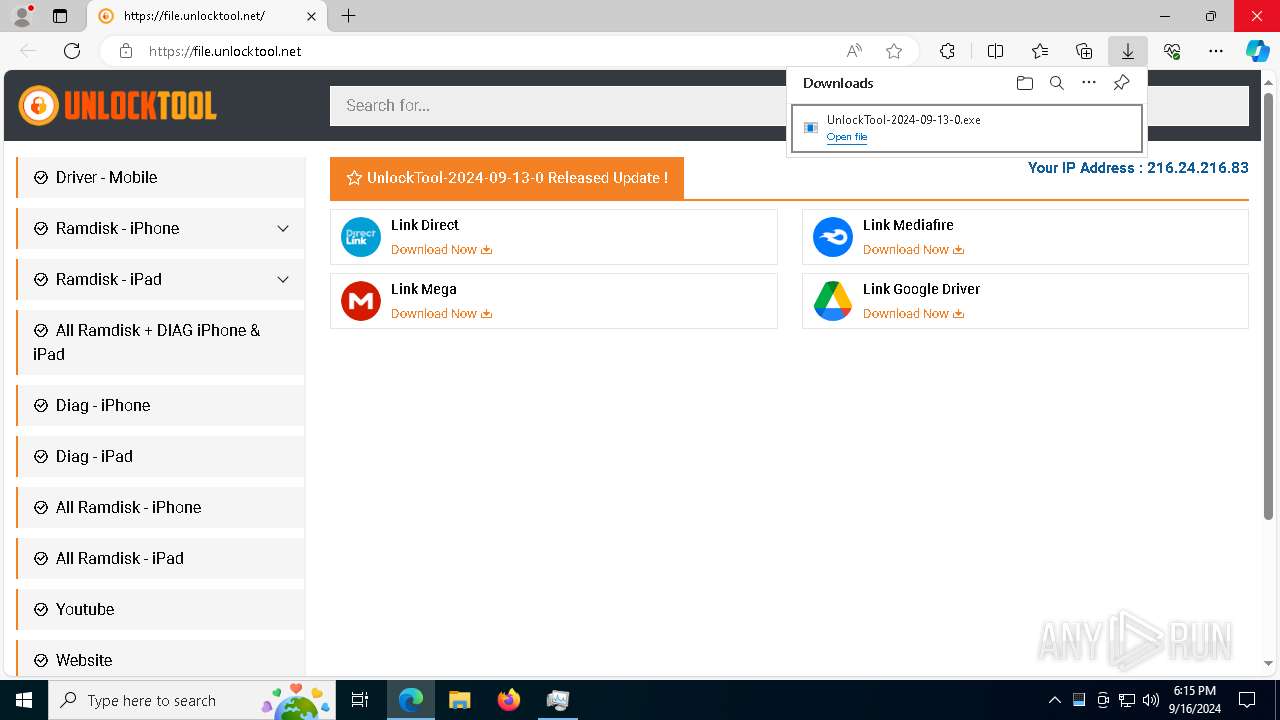Screen dimensions: 1280x720
Task: Click UnlockTool-2024-09-13-0 Released Update banner
Action: pos(507,178)
